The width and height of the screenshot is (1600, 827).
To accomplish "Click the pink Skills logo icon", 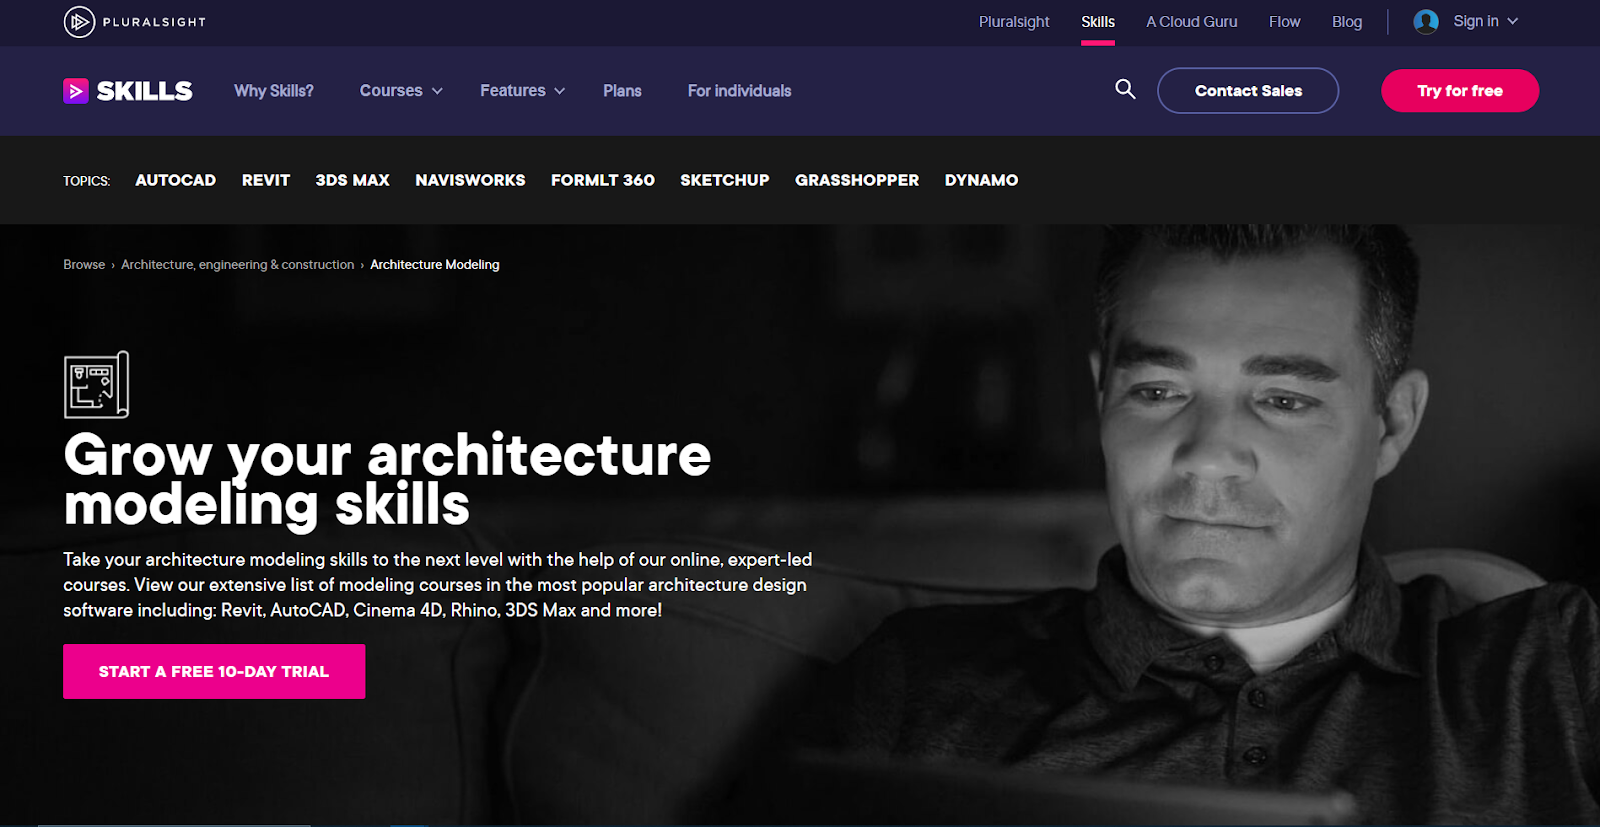I will (76, 91).
